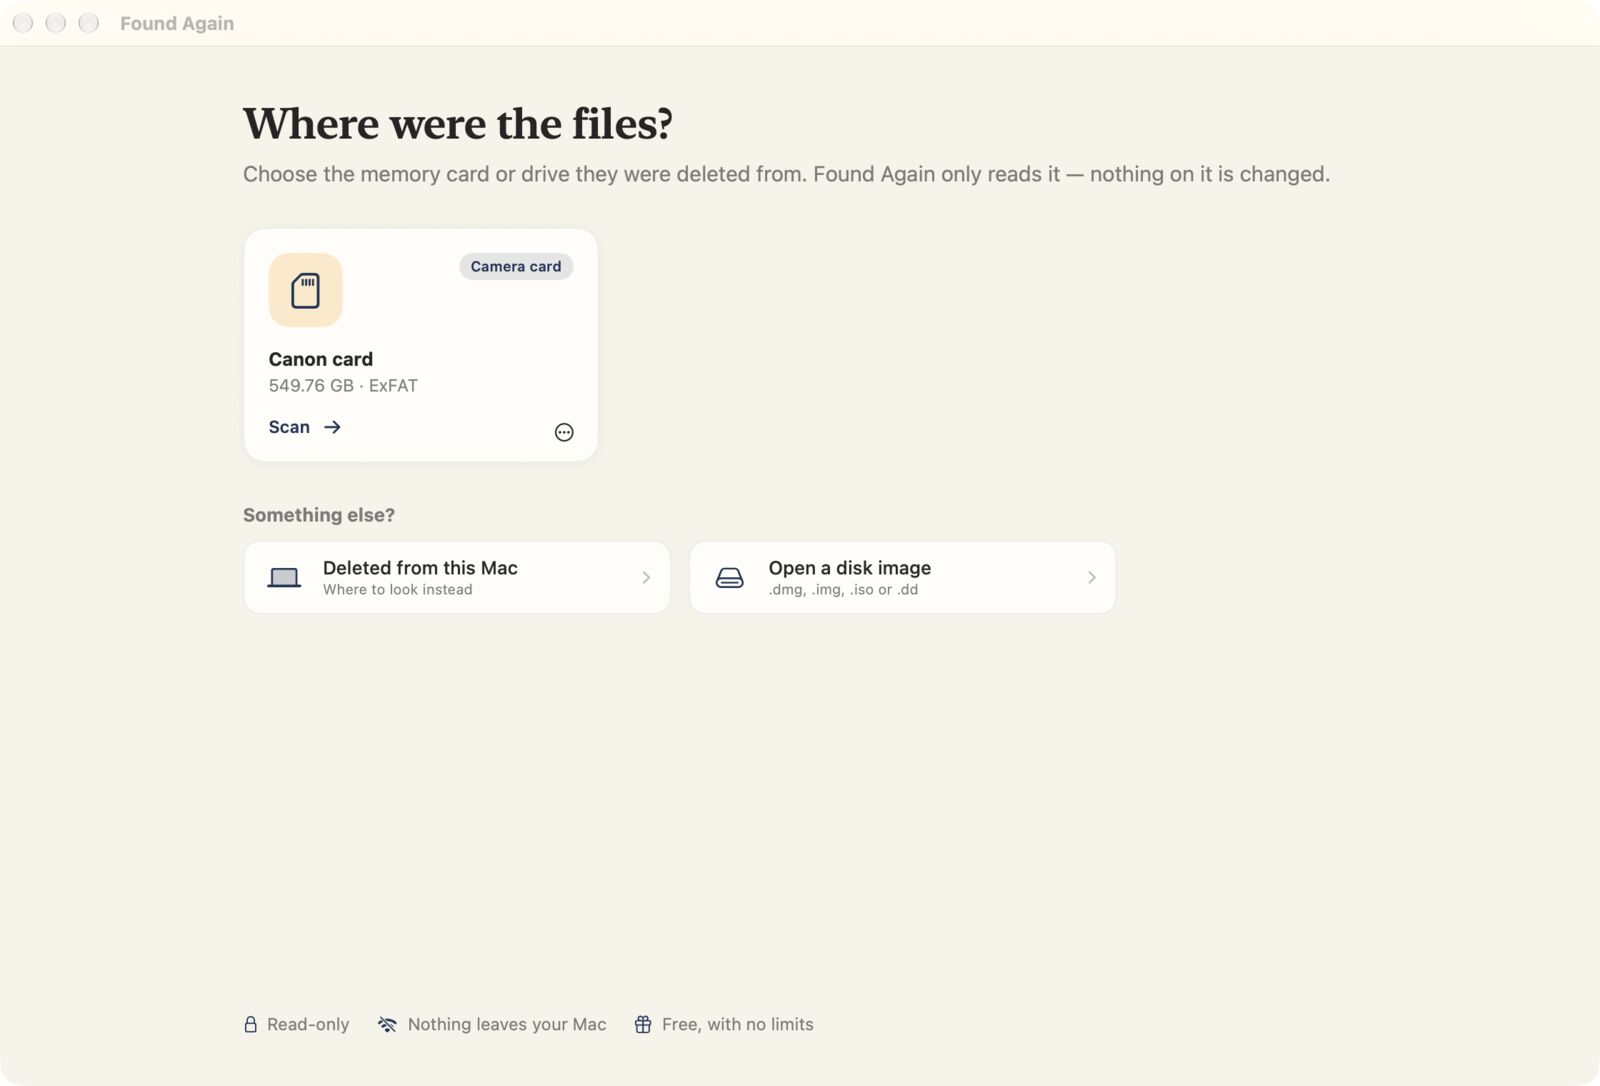
Task: Close the Found Again window
Action: tap(23, 23)
